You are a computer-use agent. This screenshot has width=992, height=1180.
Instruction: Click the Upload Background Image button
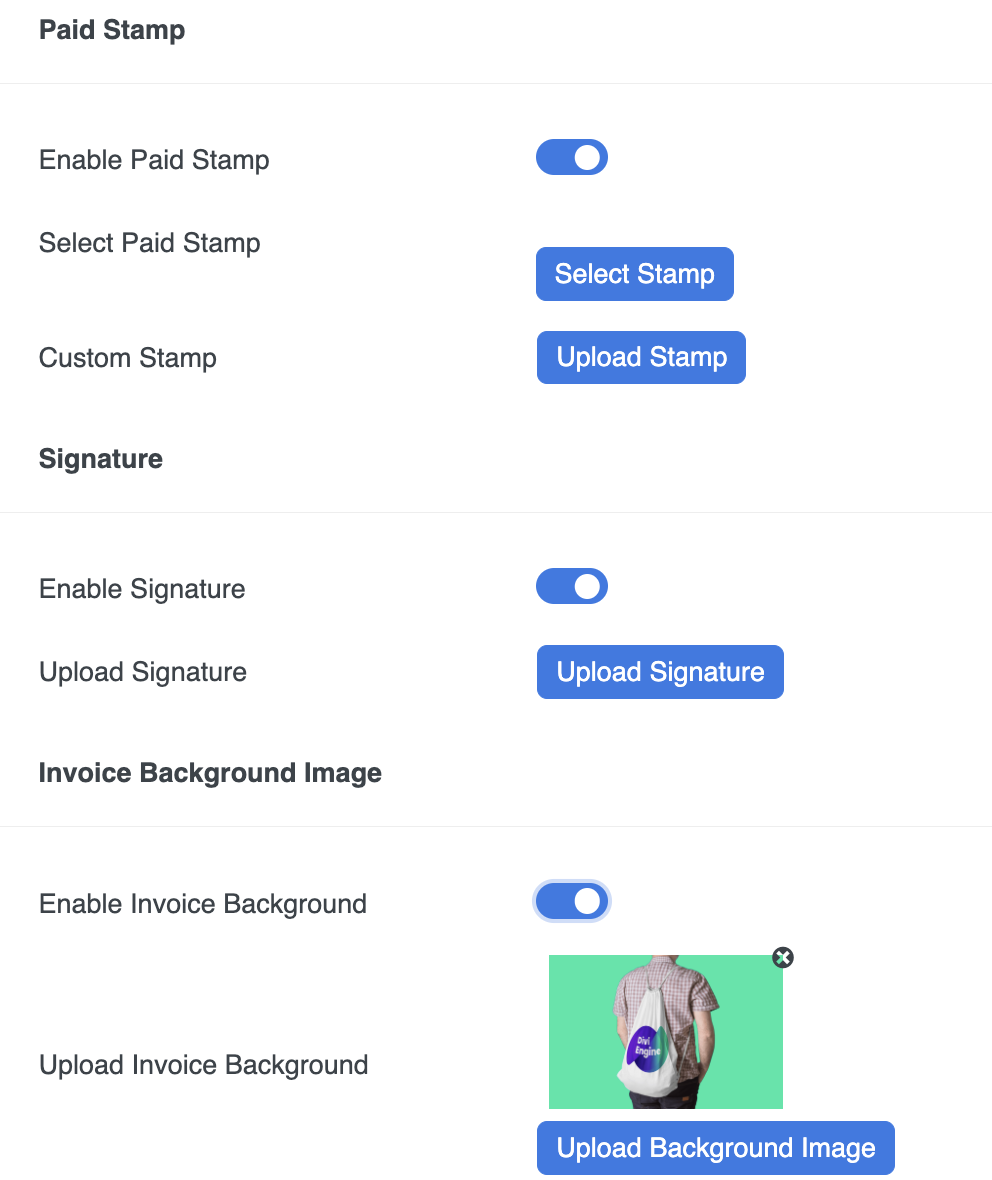(716, 1148)
